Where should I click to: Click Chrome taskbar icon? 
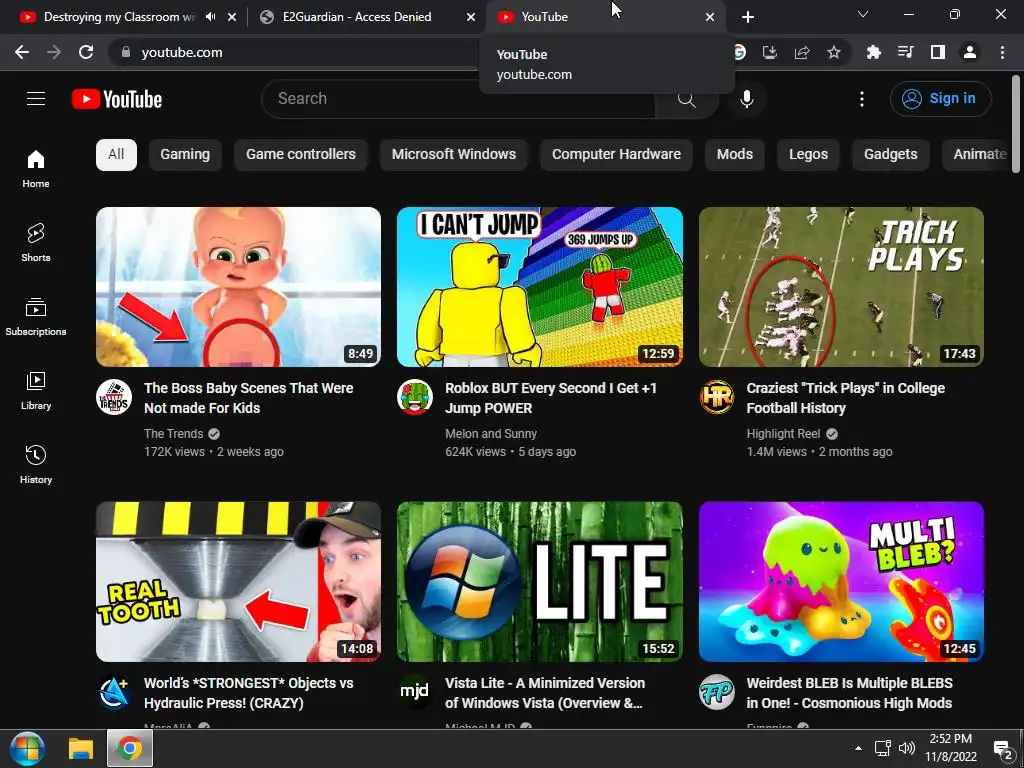tap(130, 748)
